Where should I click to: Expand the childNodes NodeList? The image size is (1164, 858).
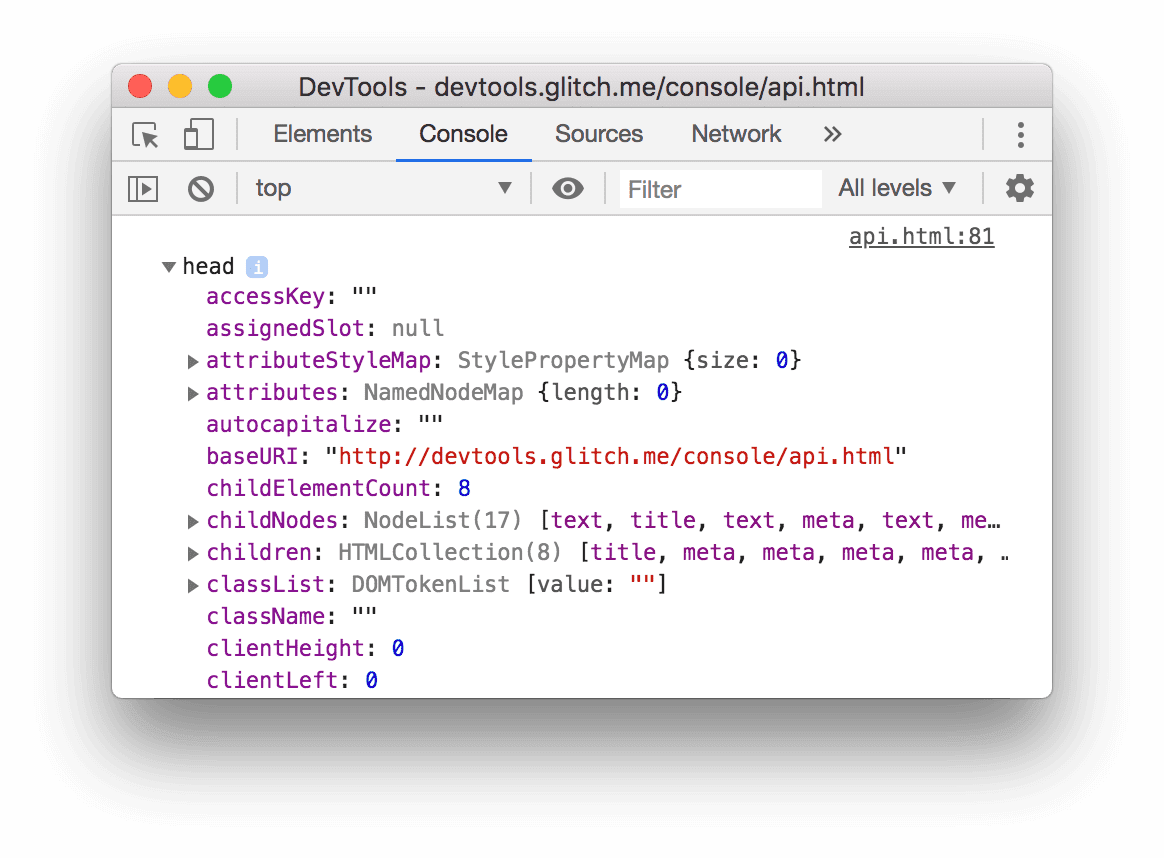pyautogui.click(x=192, y=520)
